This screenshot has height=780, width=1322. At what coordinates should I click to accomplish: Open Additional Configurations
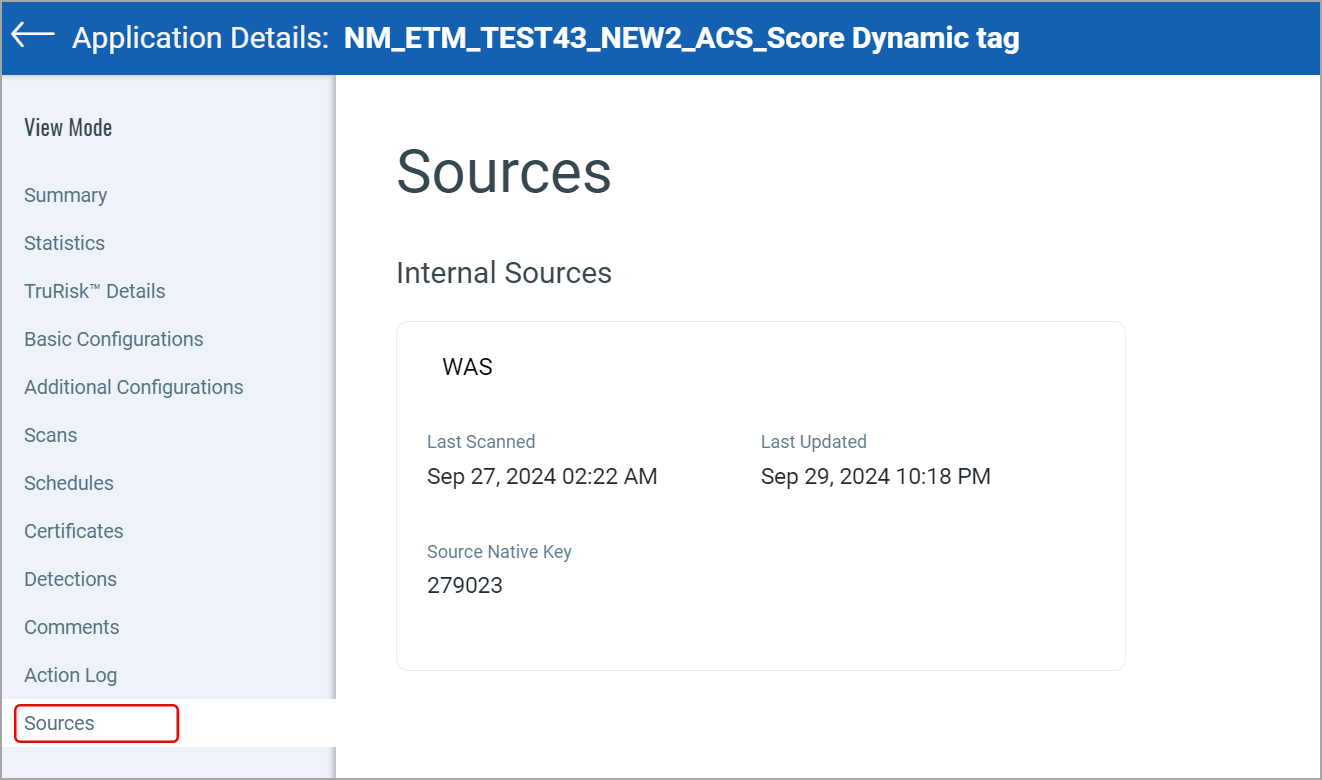coord(133,387)
